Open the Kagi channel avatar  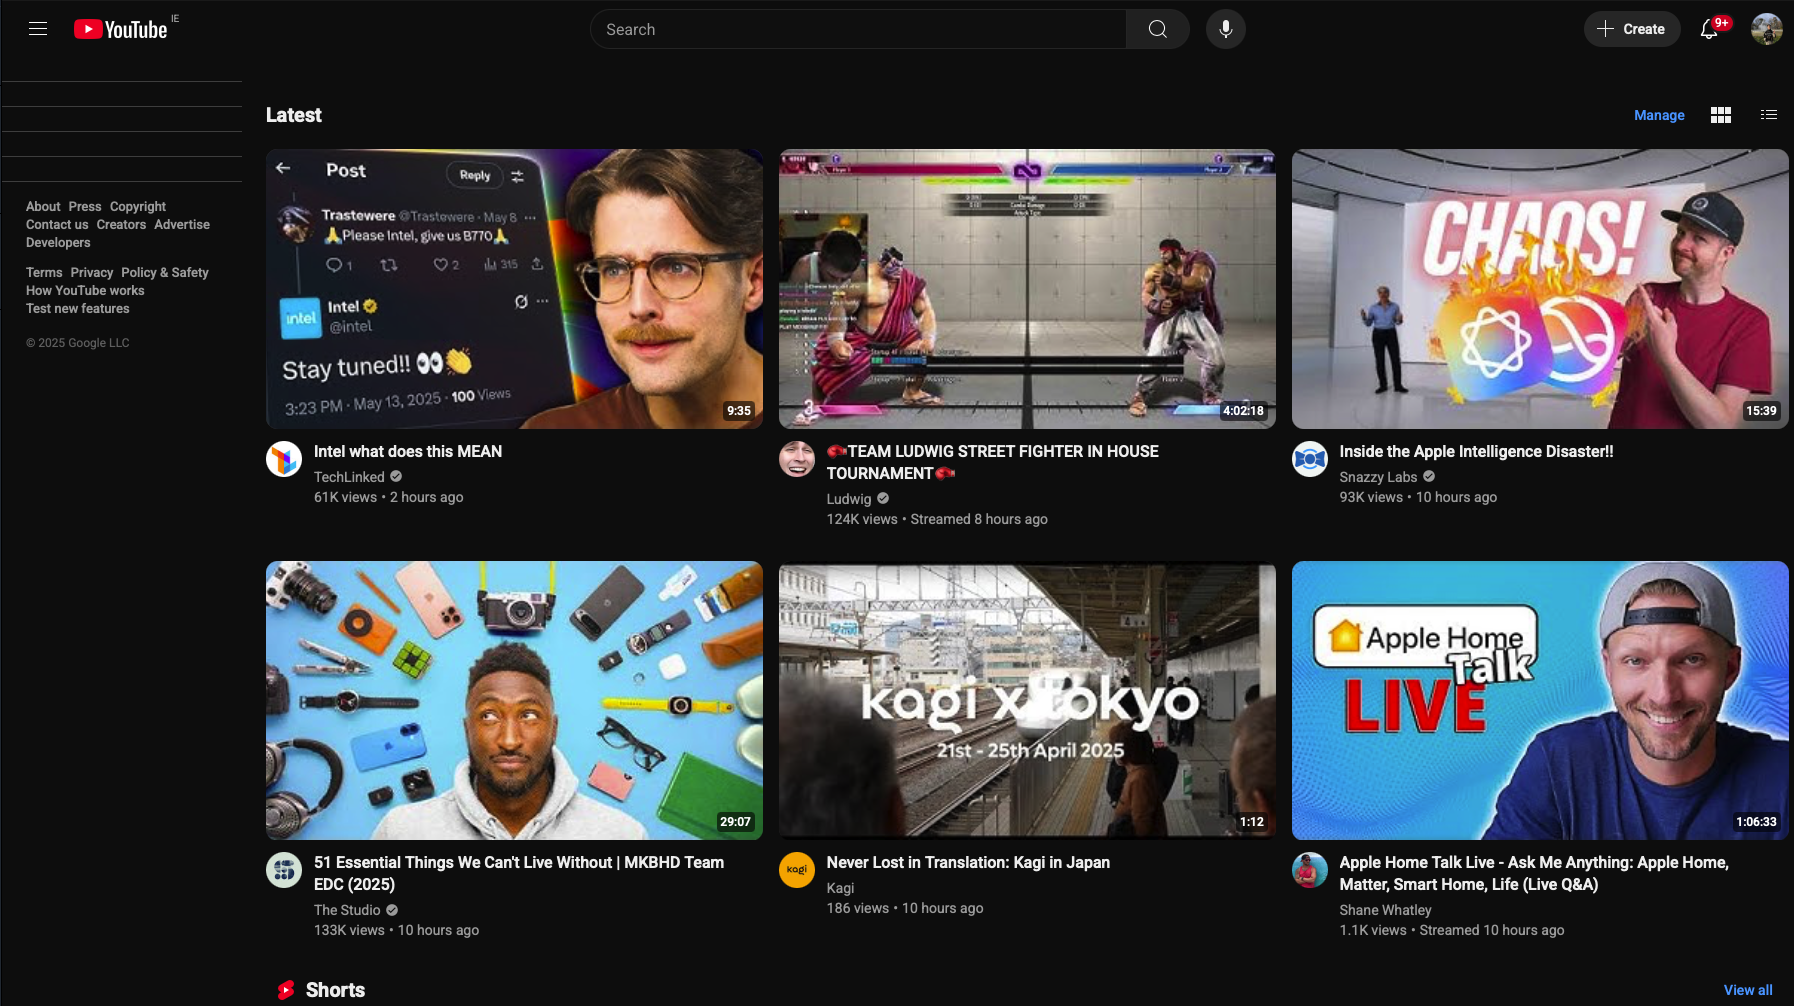797,870
